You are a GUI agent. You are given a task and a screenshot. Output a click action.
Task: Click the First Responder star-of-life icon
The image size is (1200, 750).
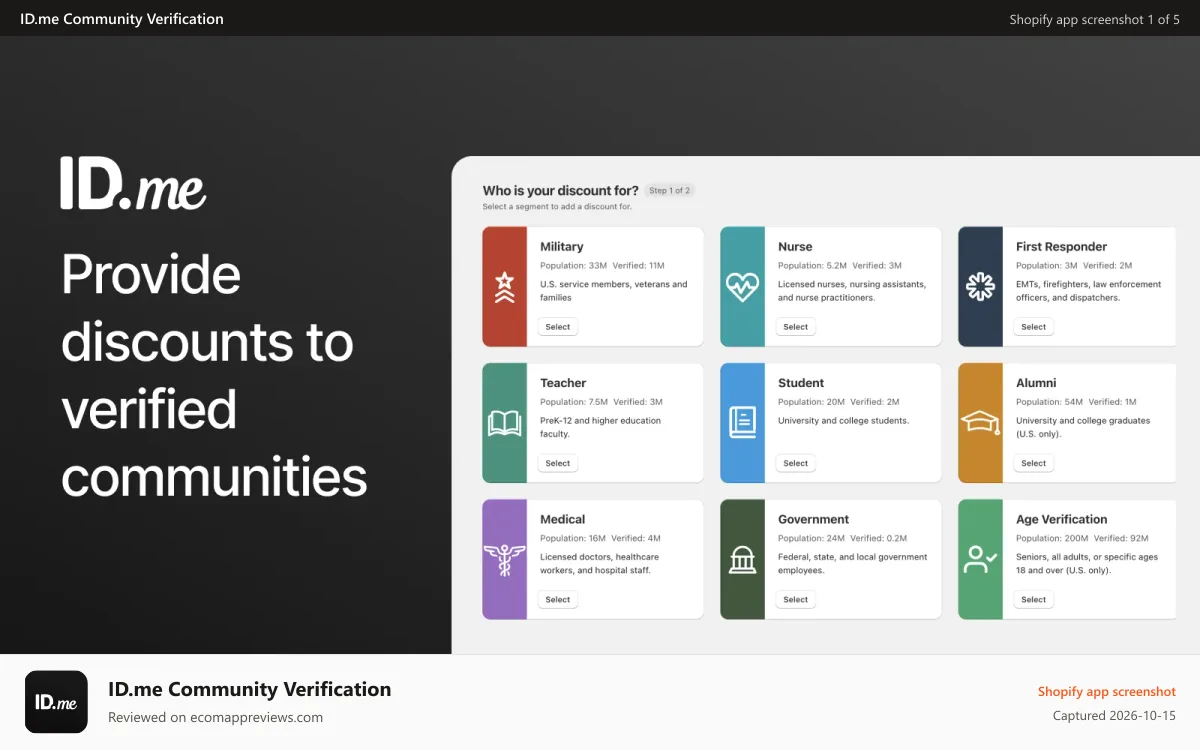[980, 287]
